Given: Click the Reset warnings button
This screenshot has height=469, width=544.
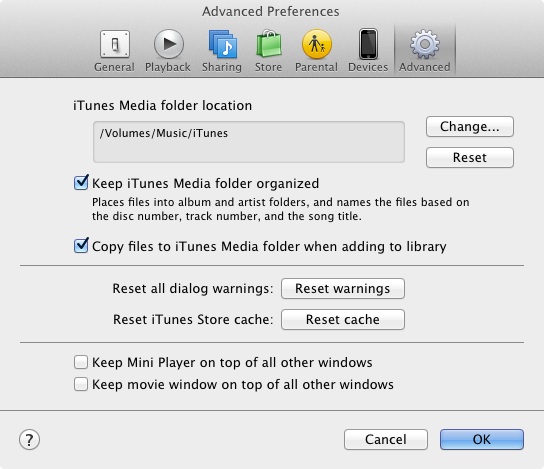Looking at the screenshot, I should 343,288.
